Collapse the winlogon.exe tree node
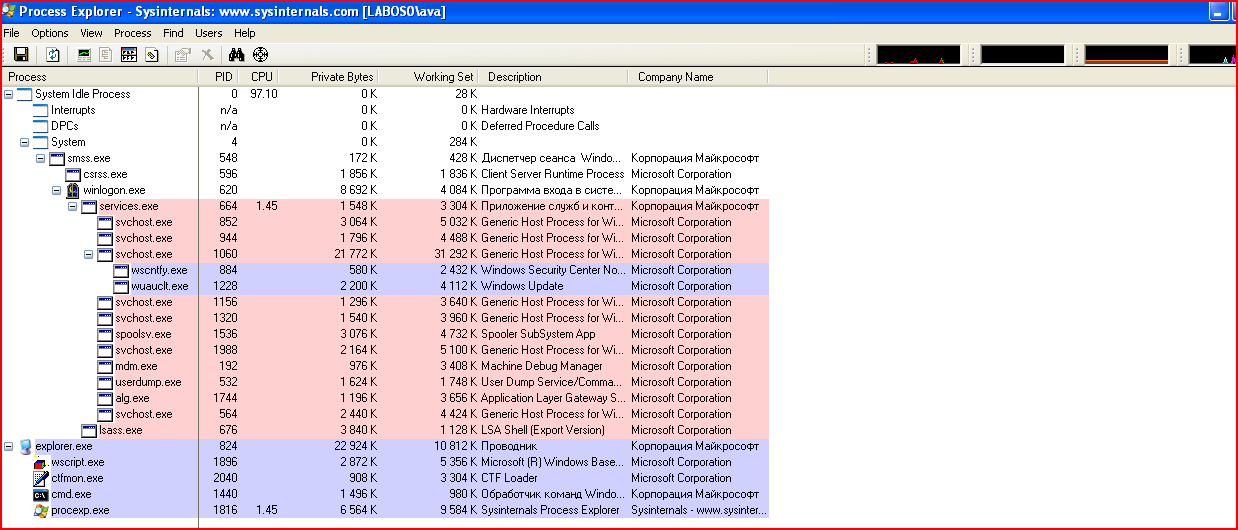The height and width of the screenshot is (530, 1238). [x=57, y=190]
